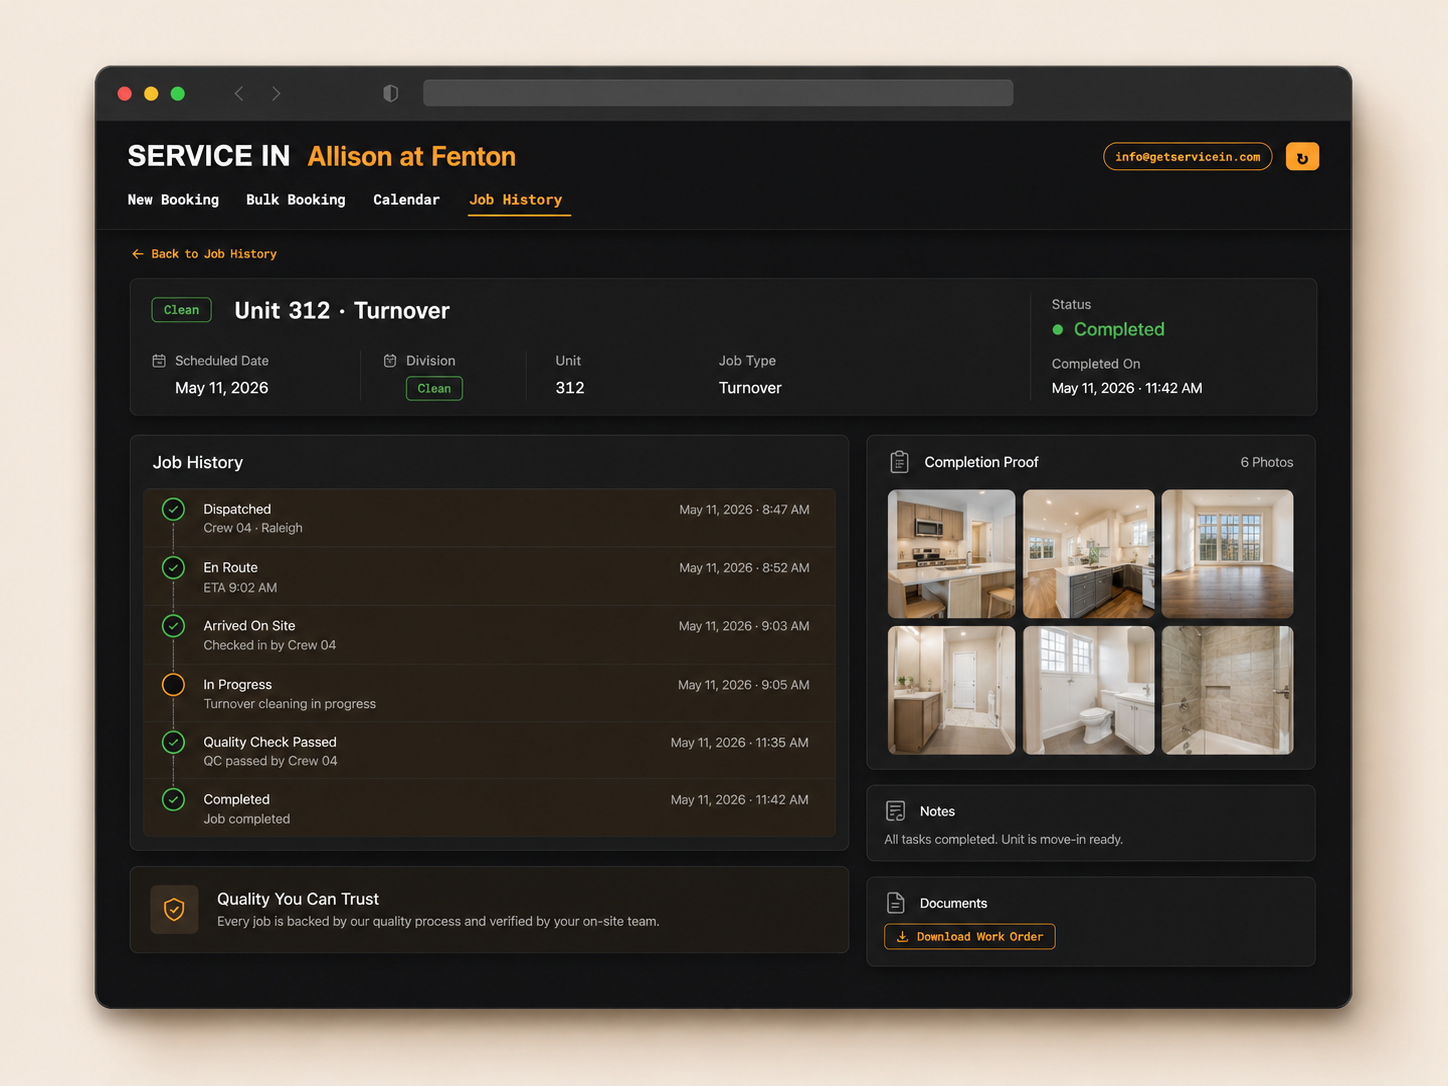Open the Bulk Booking tab
Screen dimensions: 1448x1086
click(x=296, y=200)
